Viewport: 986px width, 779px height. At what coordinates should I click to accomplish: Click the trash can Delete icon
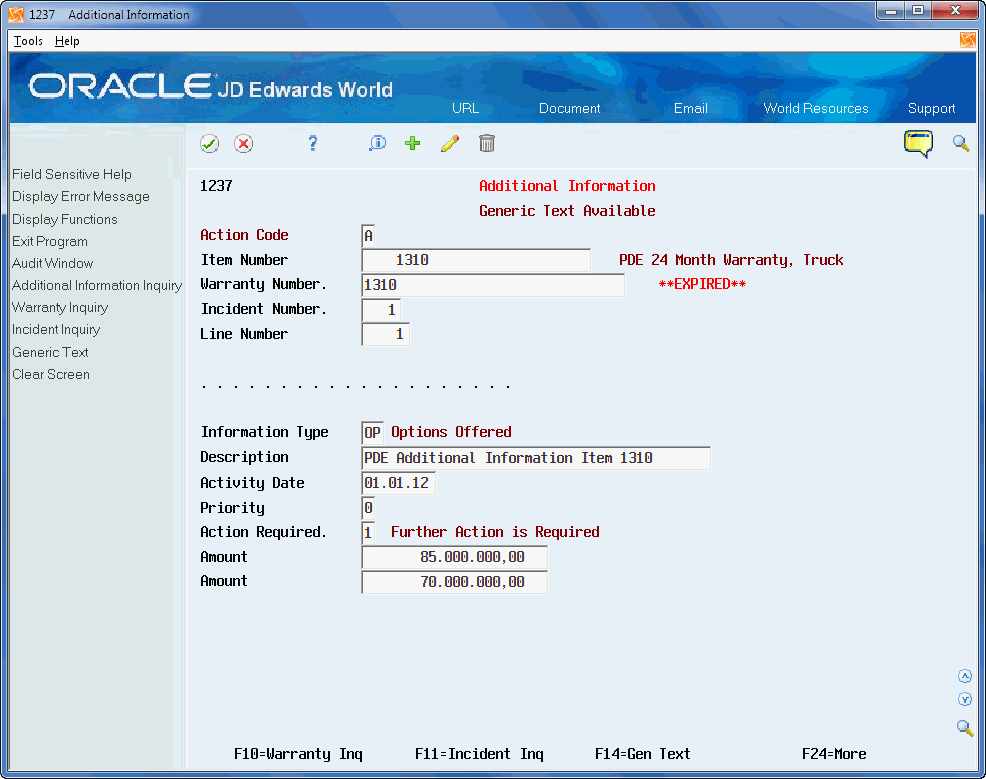[487, 144]
